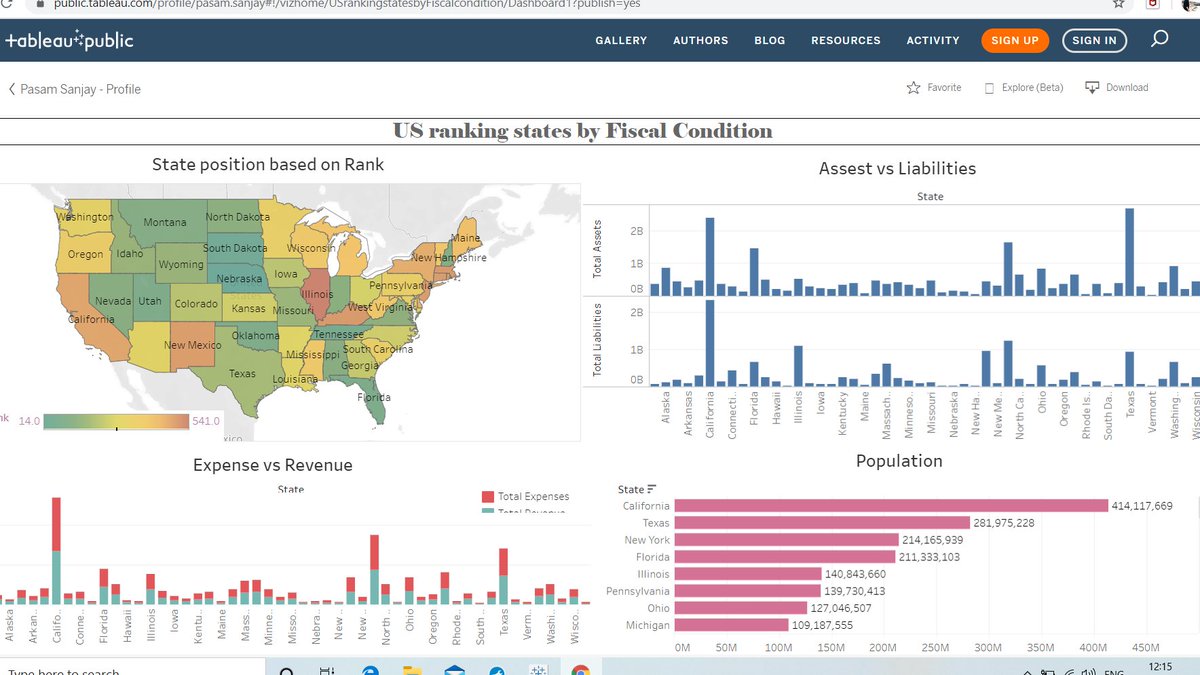Viewport: 1200px width, 675px height.
Task: Click the Florida population bar
Action: pyautogui.click(x=785, y=557)
